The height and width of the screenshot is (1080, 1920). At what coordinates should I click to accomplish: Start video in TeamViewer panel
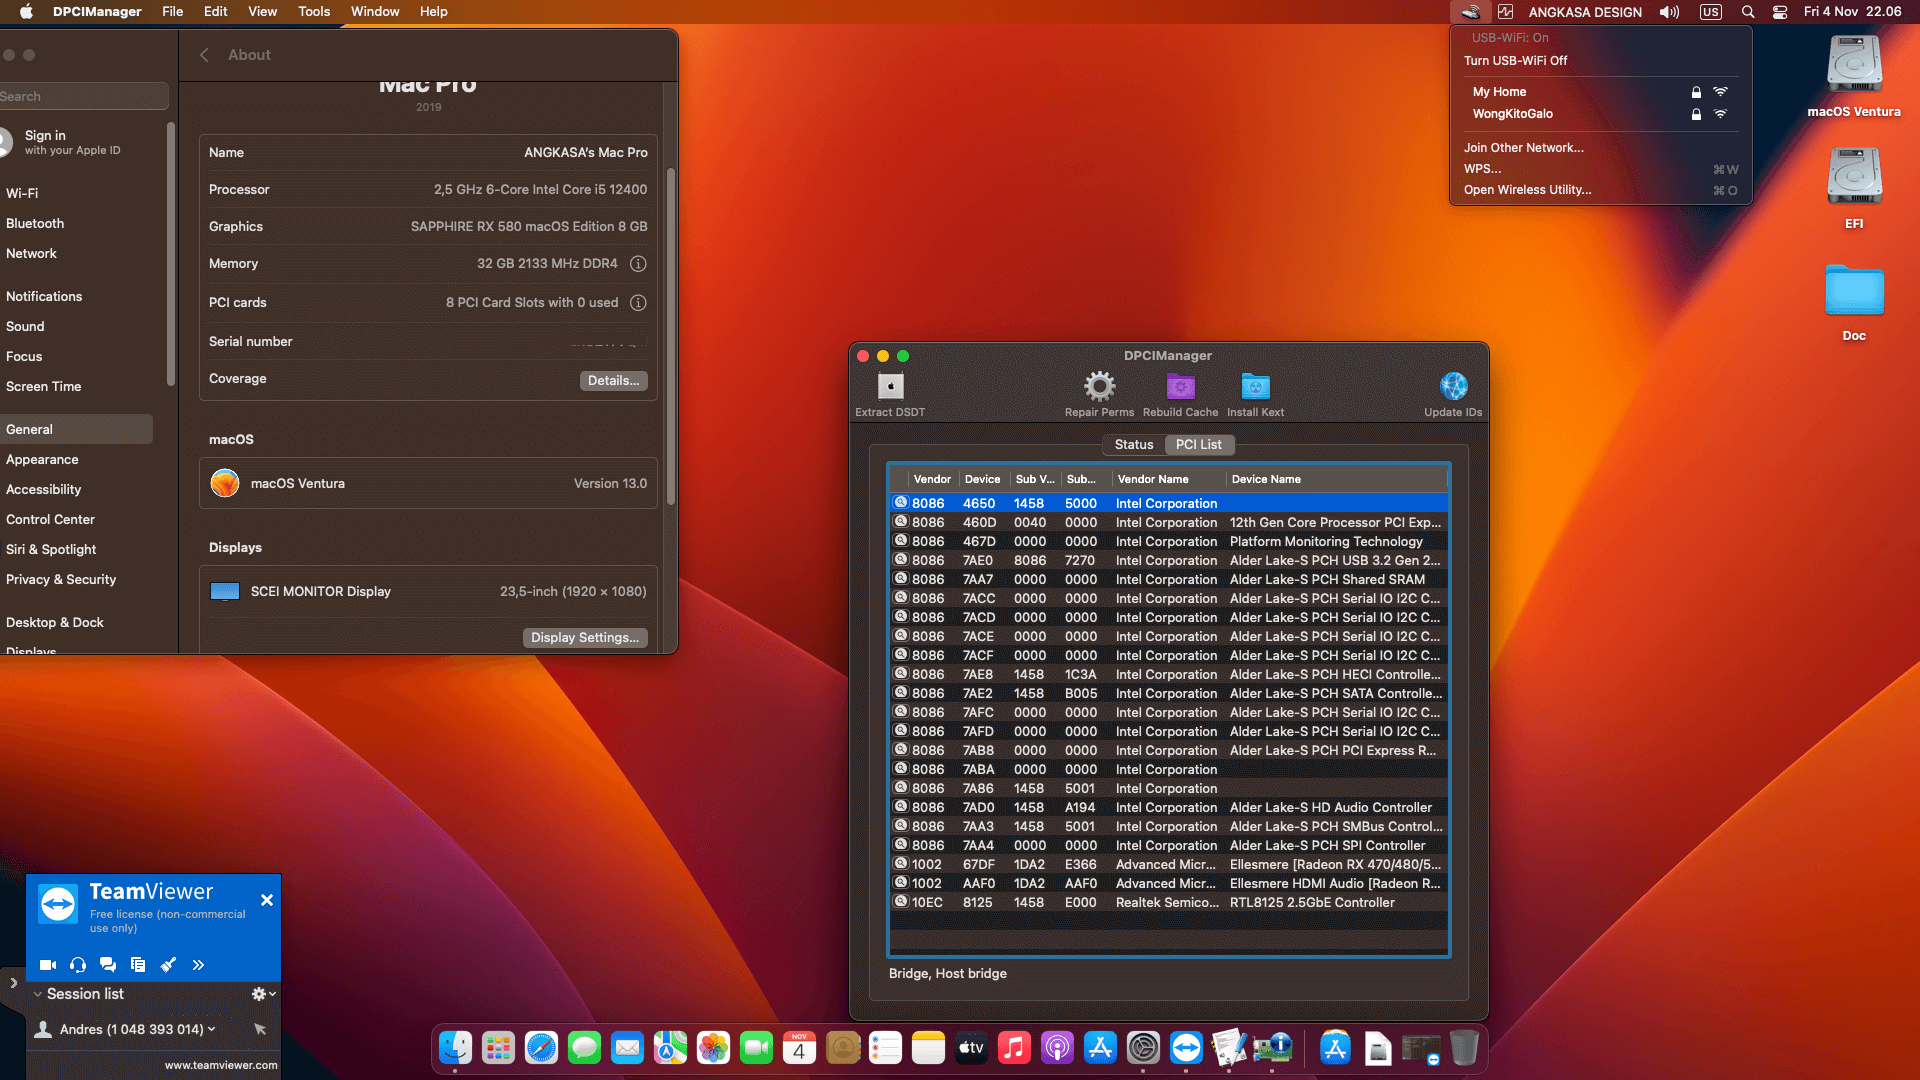point(47,965)
